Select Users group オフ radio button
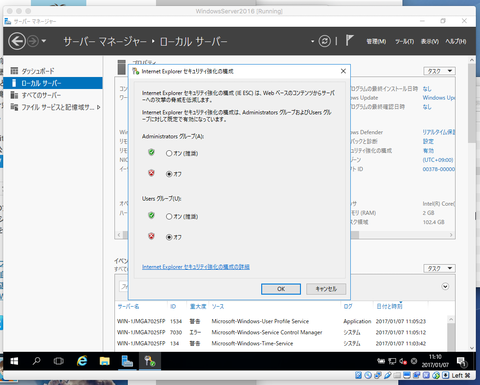480x385 pixels. click(x=169, y=237)
